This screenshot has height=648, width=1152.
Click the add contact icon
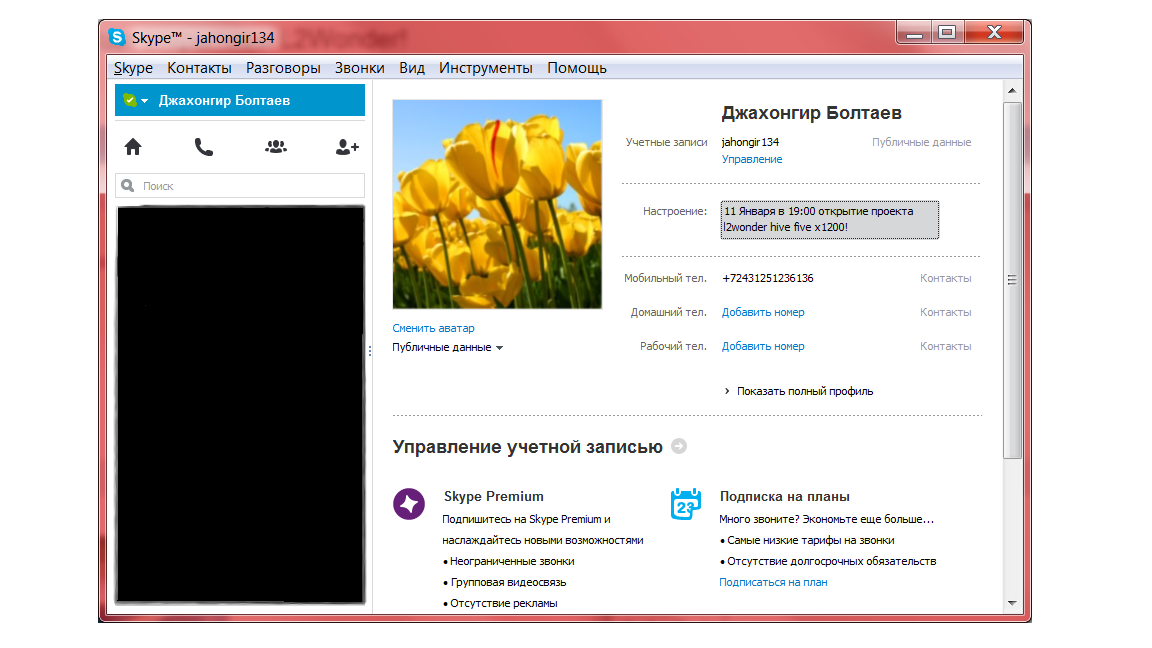[x=347, y=147]
